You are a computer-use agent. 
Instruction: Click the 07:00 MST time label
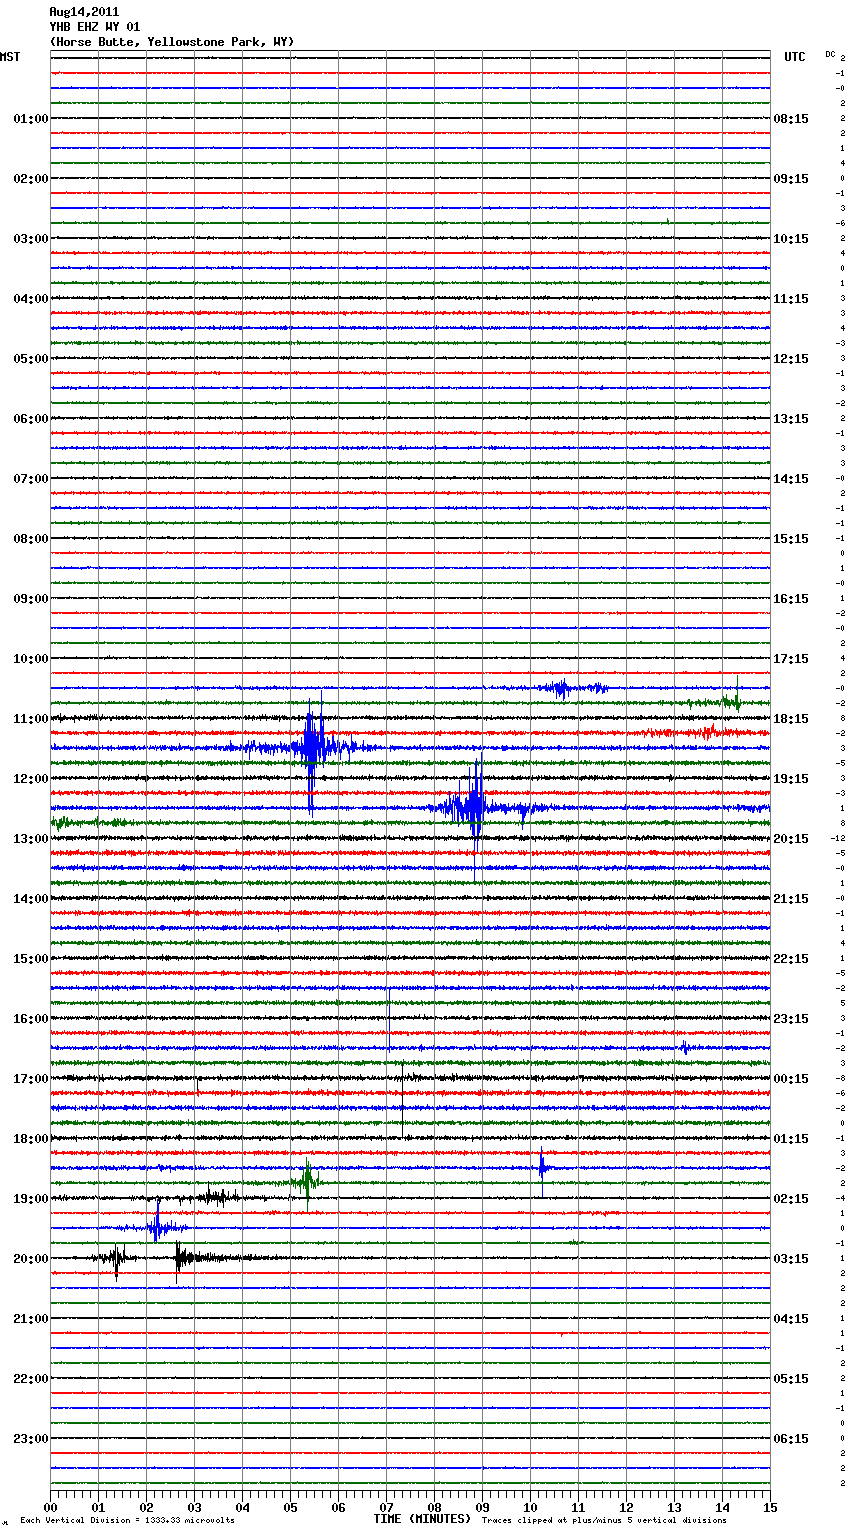(x=30, y=479)
